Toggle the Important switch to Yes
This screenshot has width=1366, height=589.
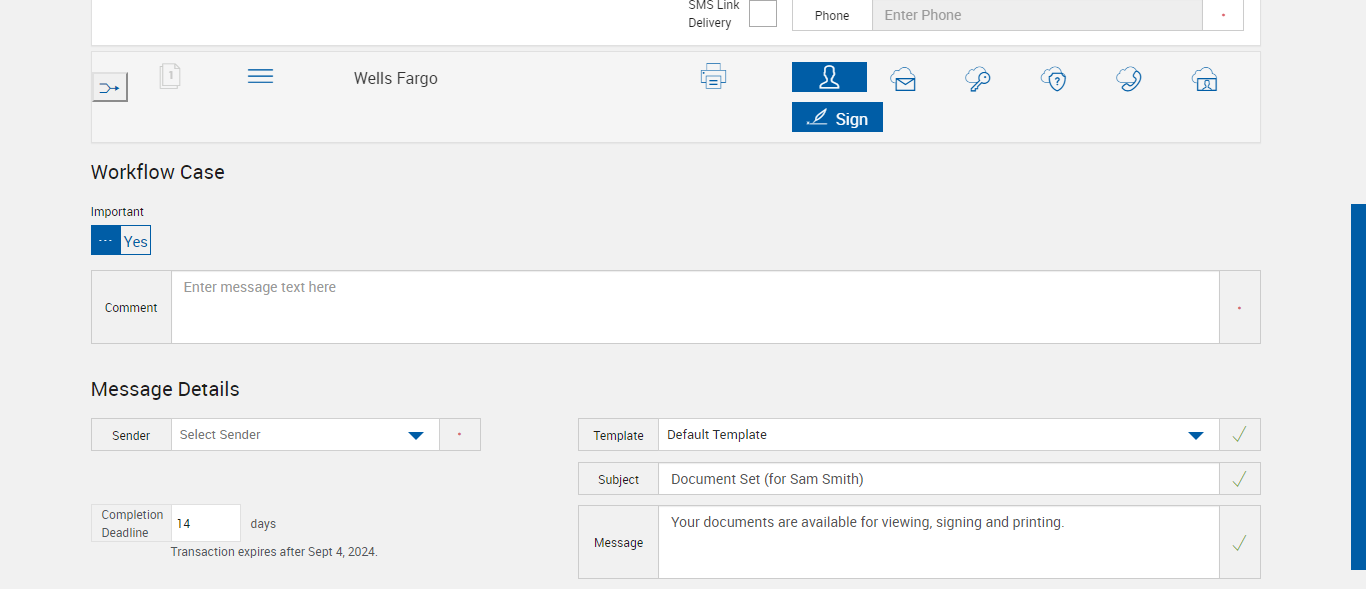(121, 241)
